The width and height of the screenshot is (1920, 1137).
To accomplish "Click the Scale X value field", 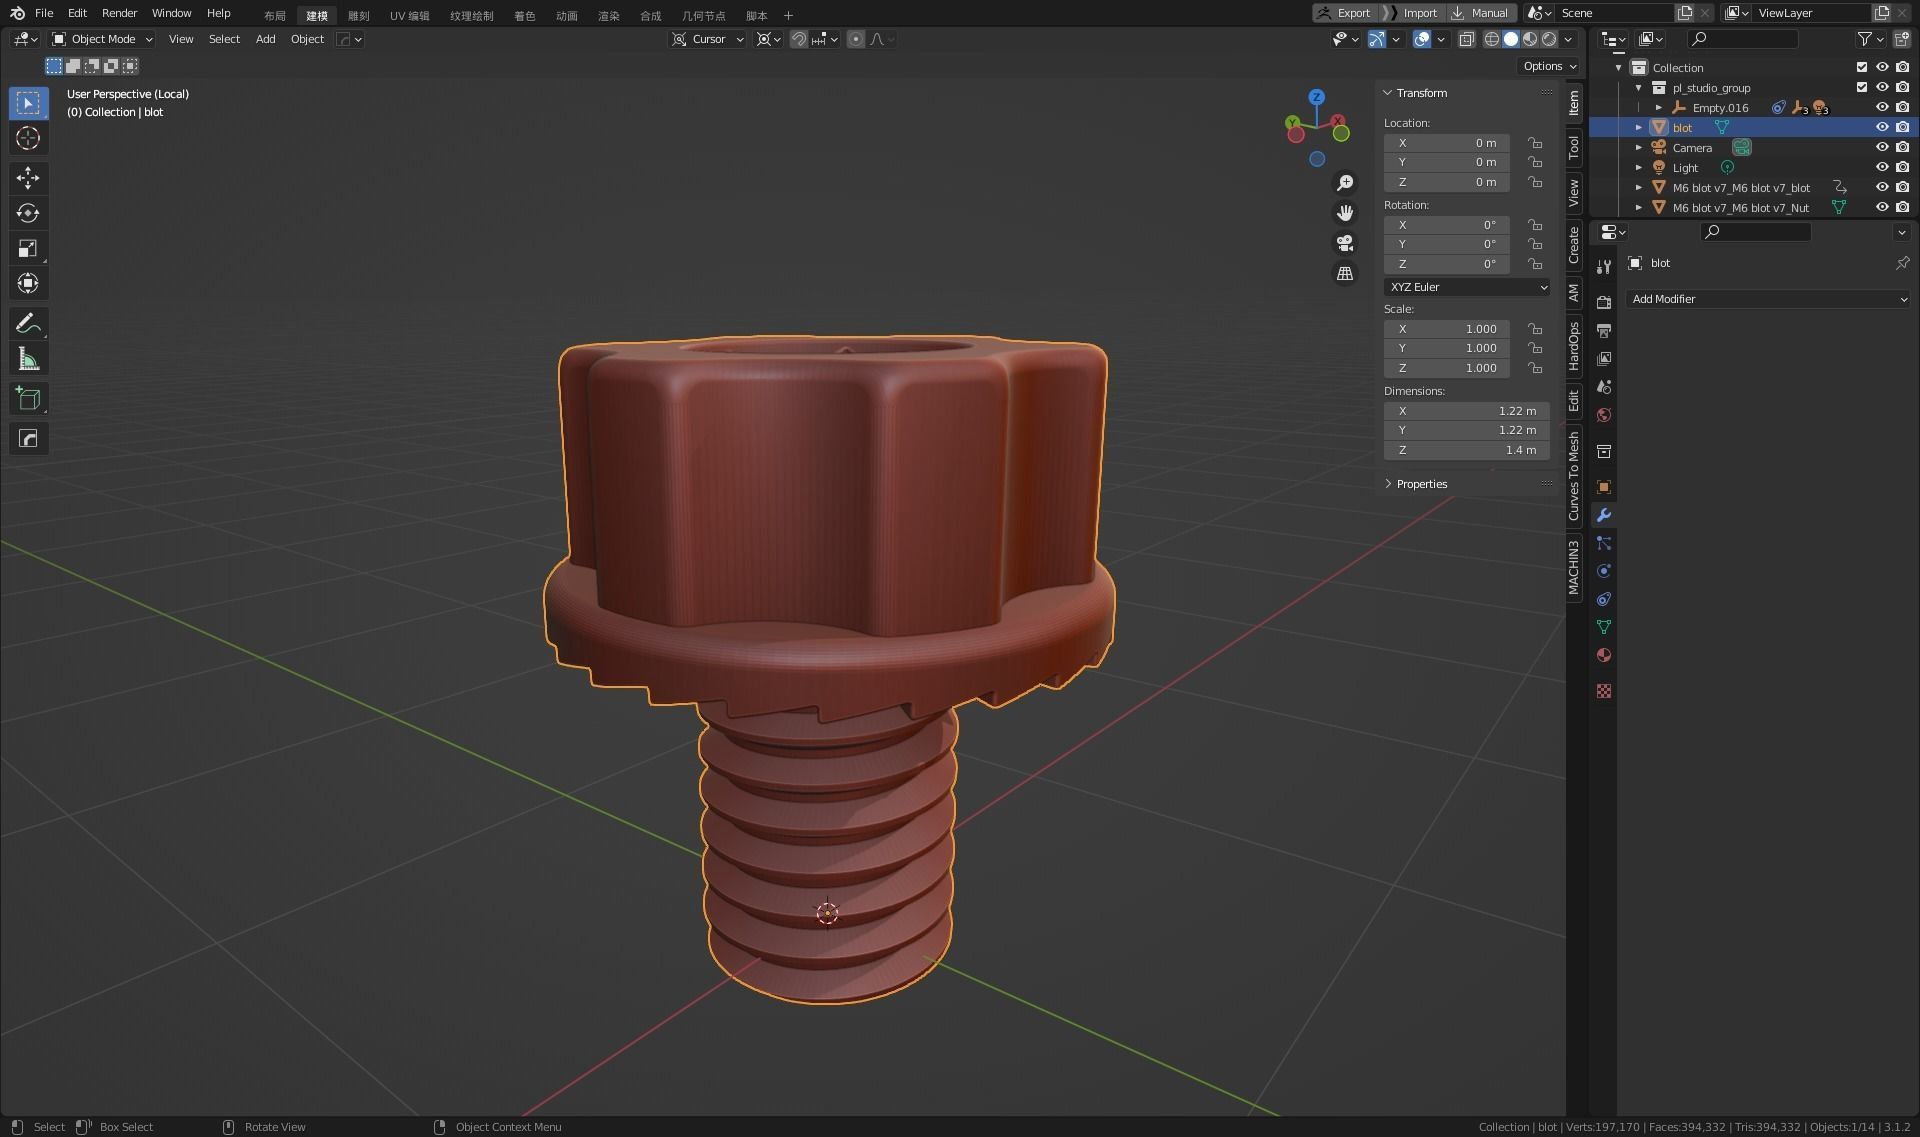I will pos(1446,329).
